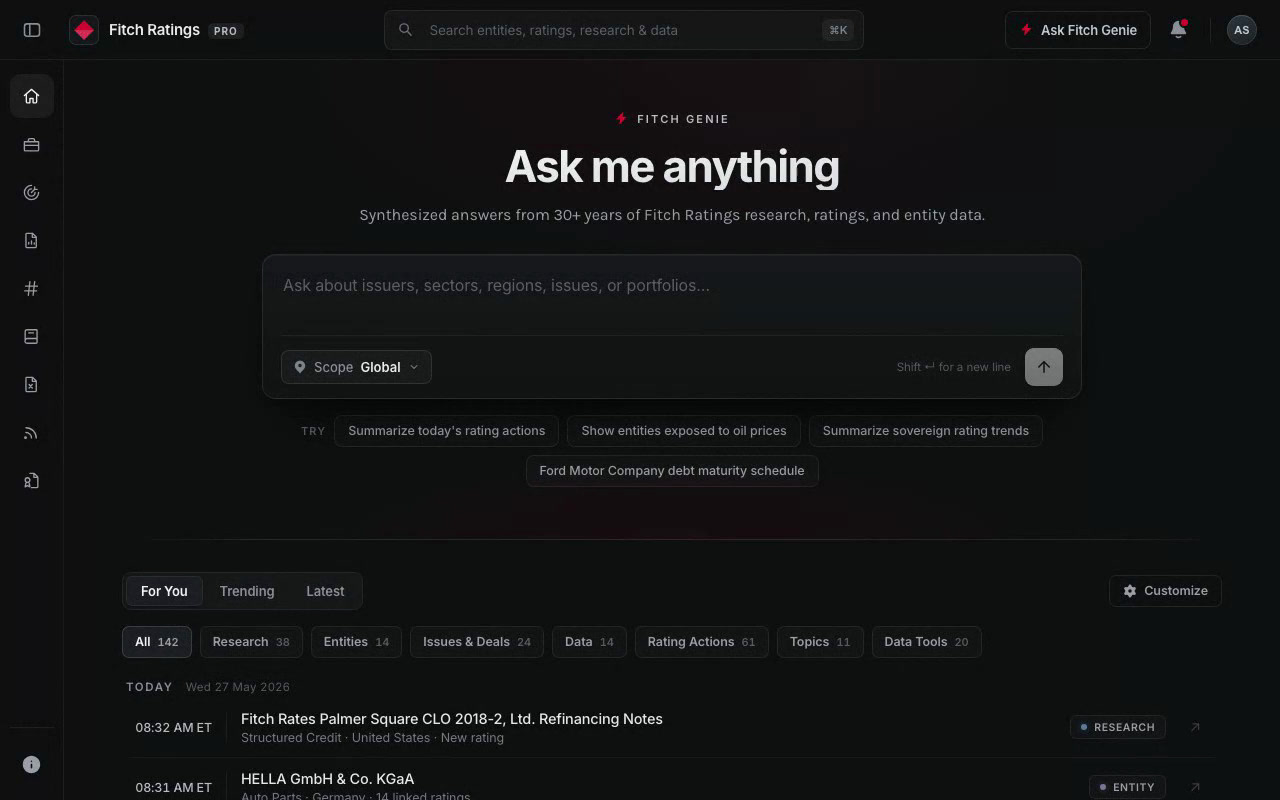Screen dimensions: 1280x800
Task: Open the briefcase portfolio sidebar icon
Action: click(32, 145)
